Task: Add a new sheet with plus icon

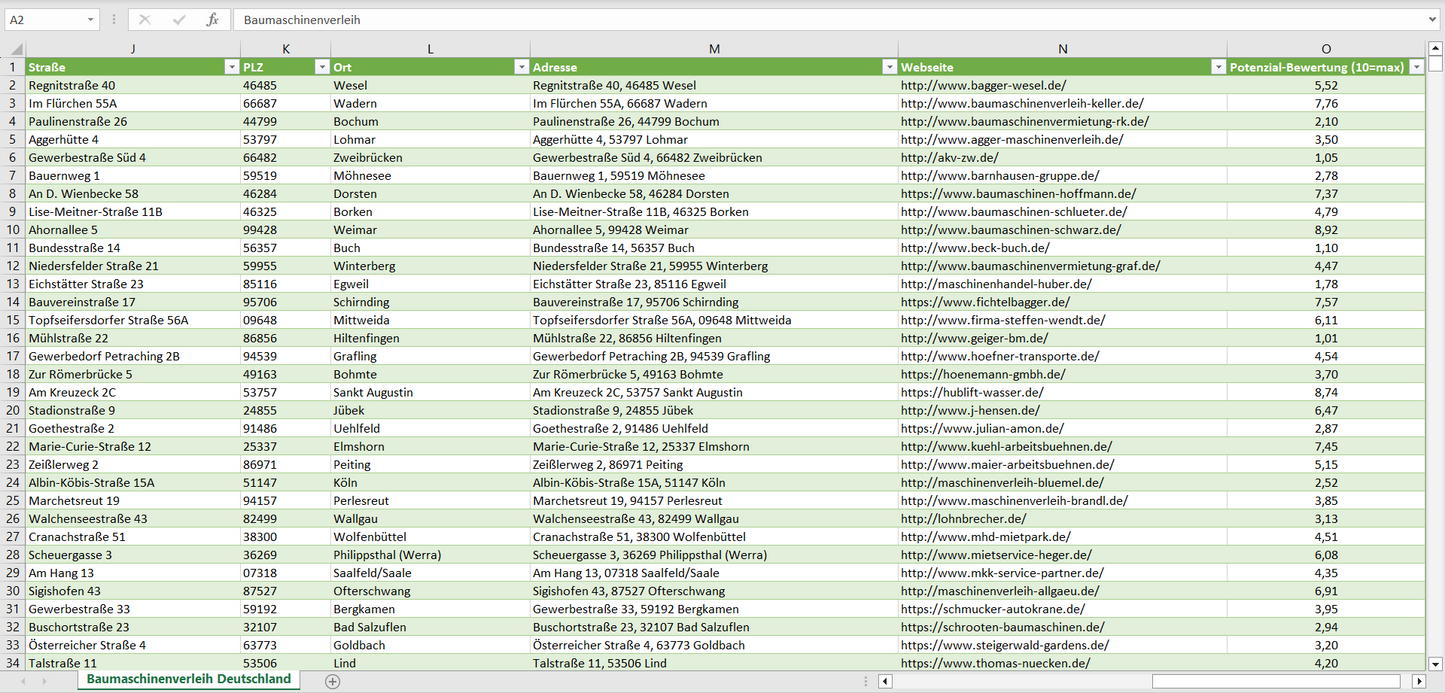Action: (333, 681)
